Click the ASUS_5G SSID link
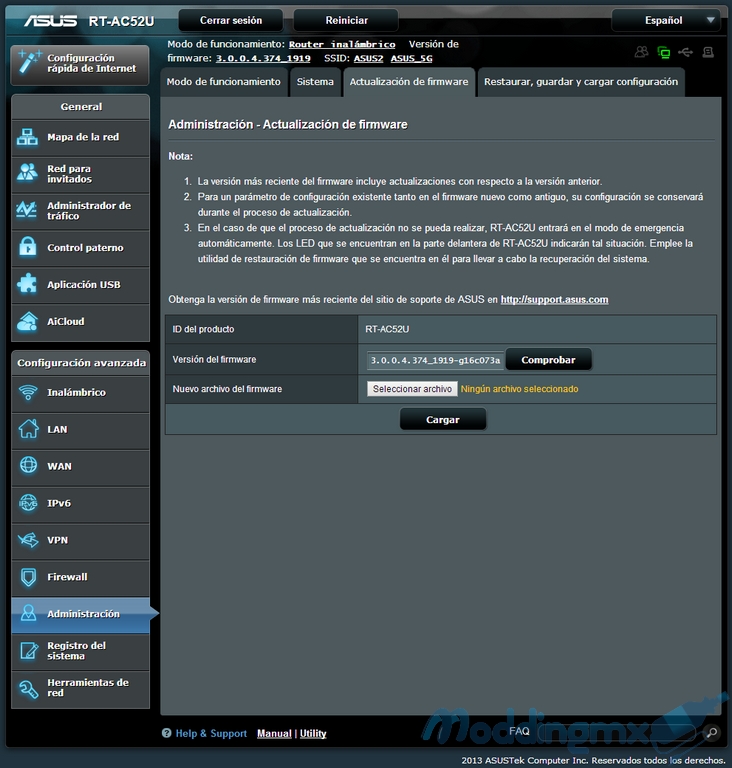 click(x=412, y=58)
